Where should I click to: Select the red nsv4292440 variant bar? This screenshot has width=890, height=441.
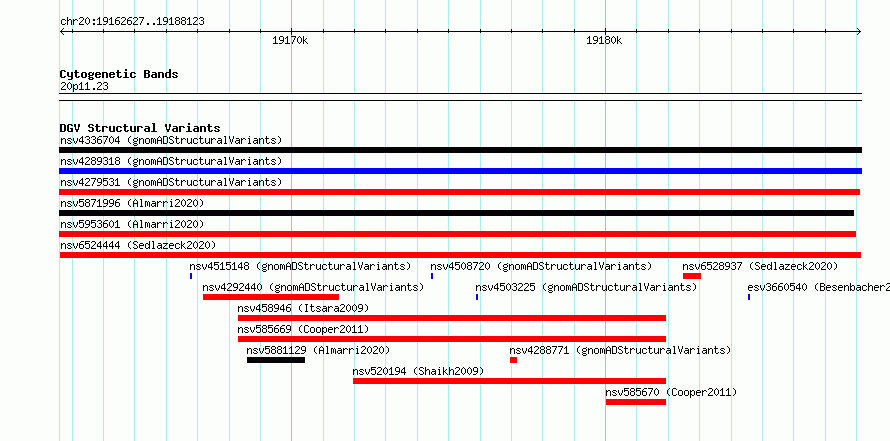(x=271, y=297)
